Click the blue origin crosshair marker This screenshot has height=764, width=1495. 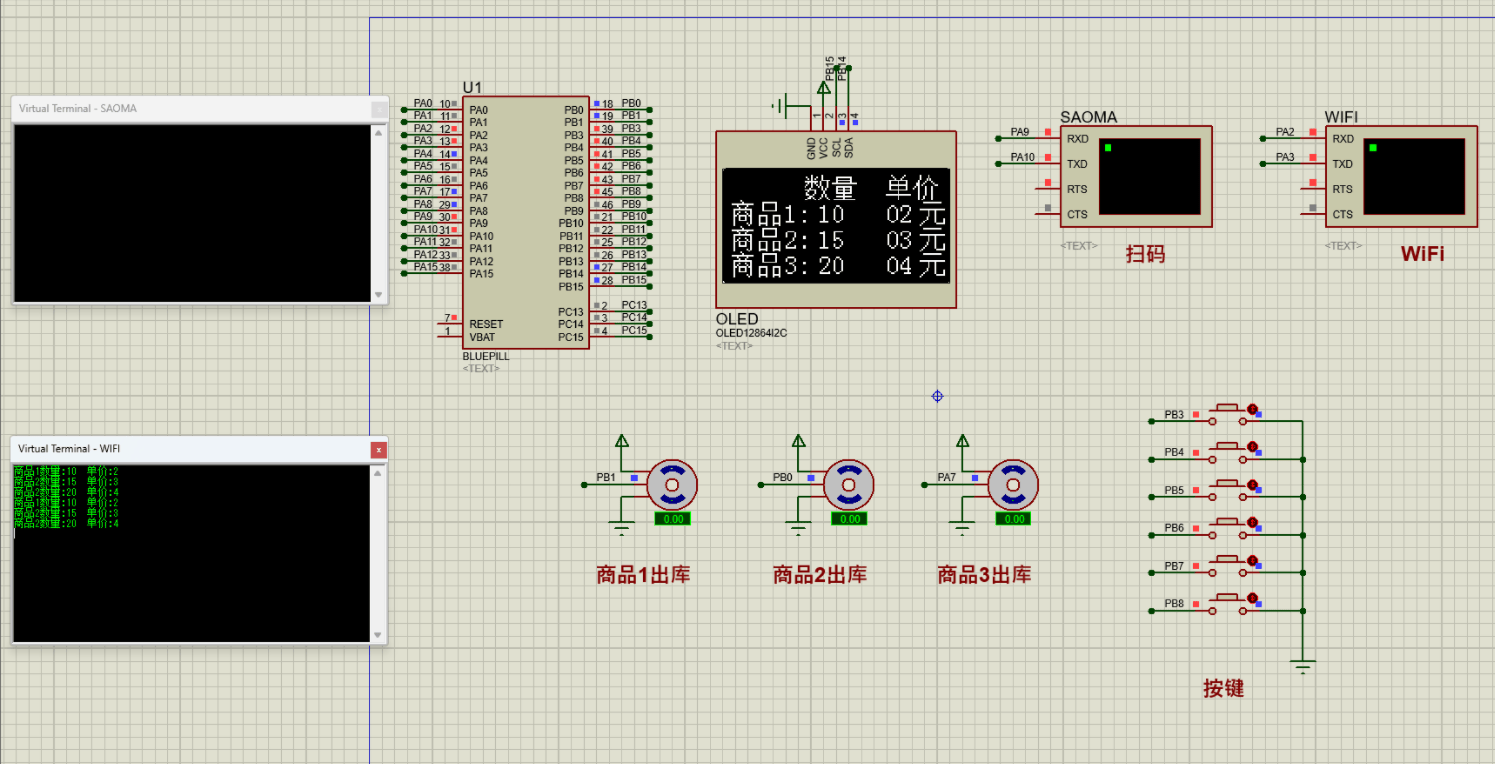coord(937,396)
